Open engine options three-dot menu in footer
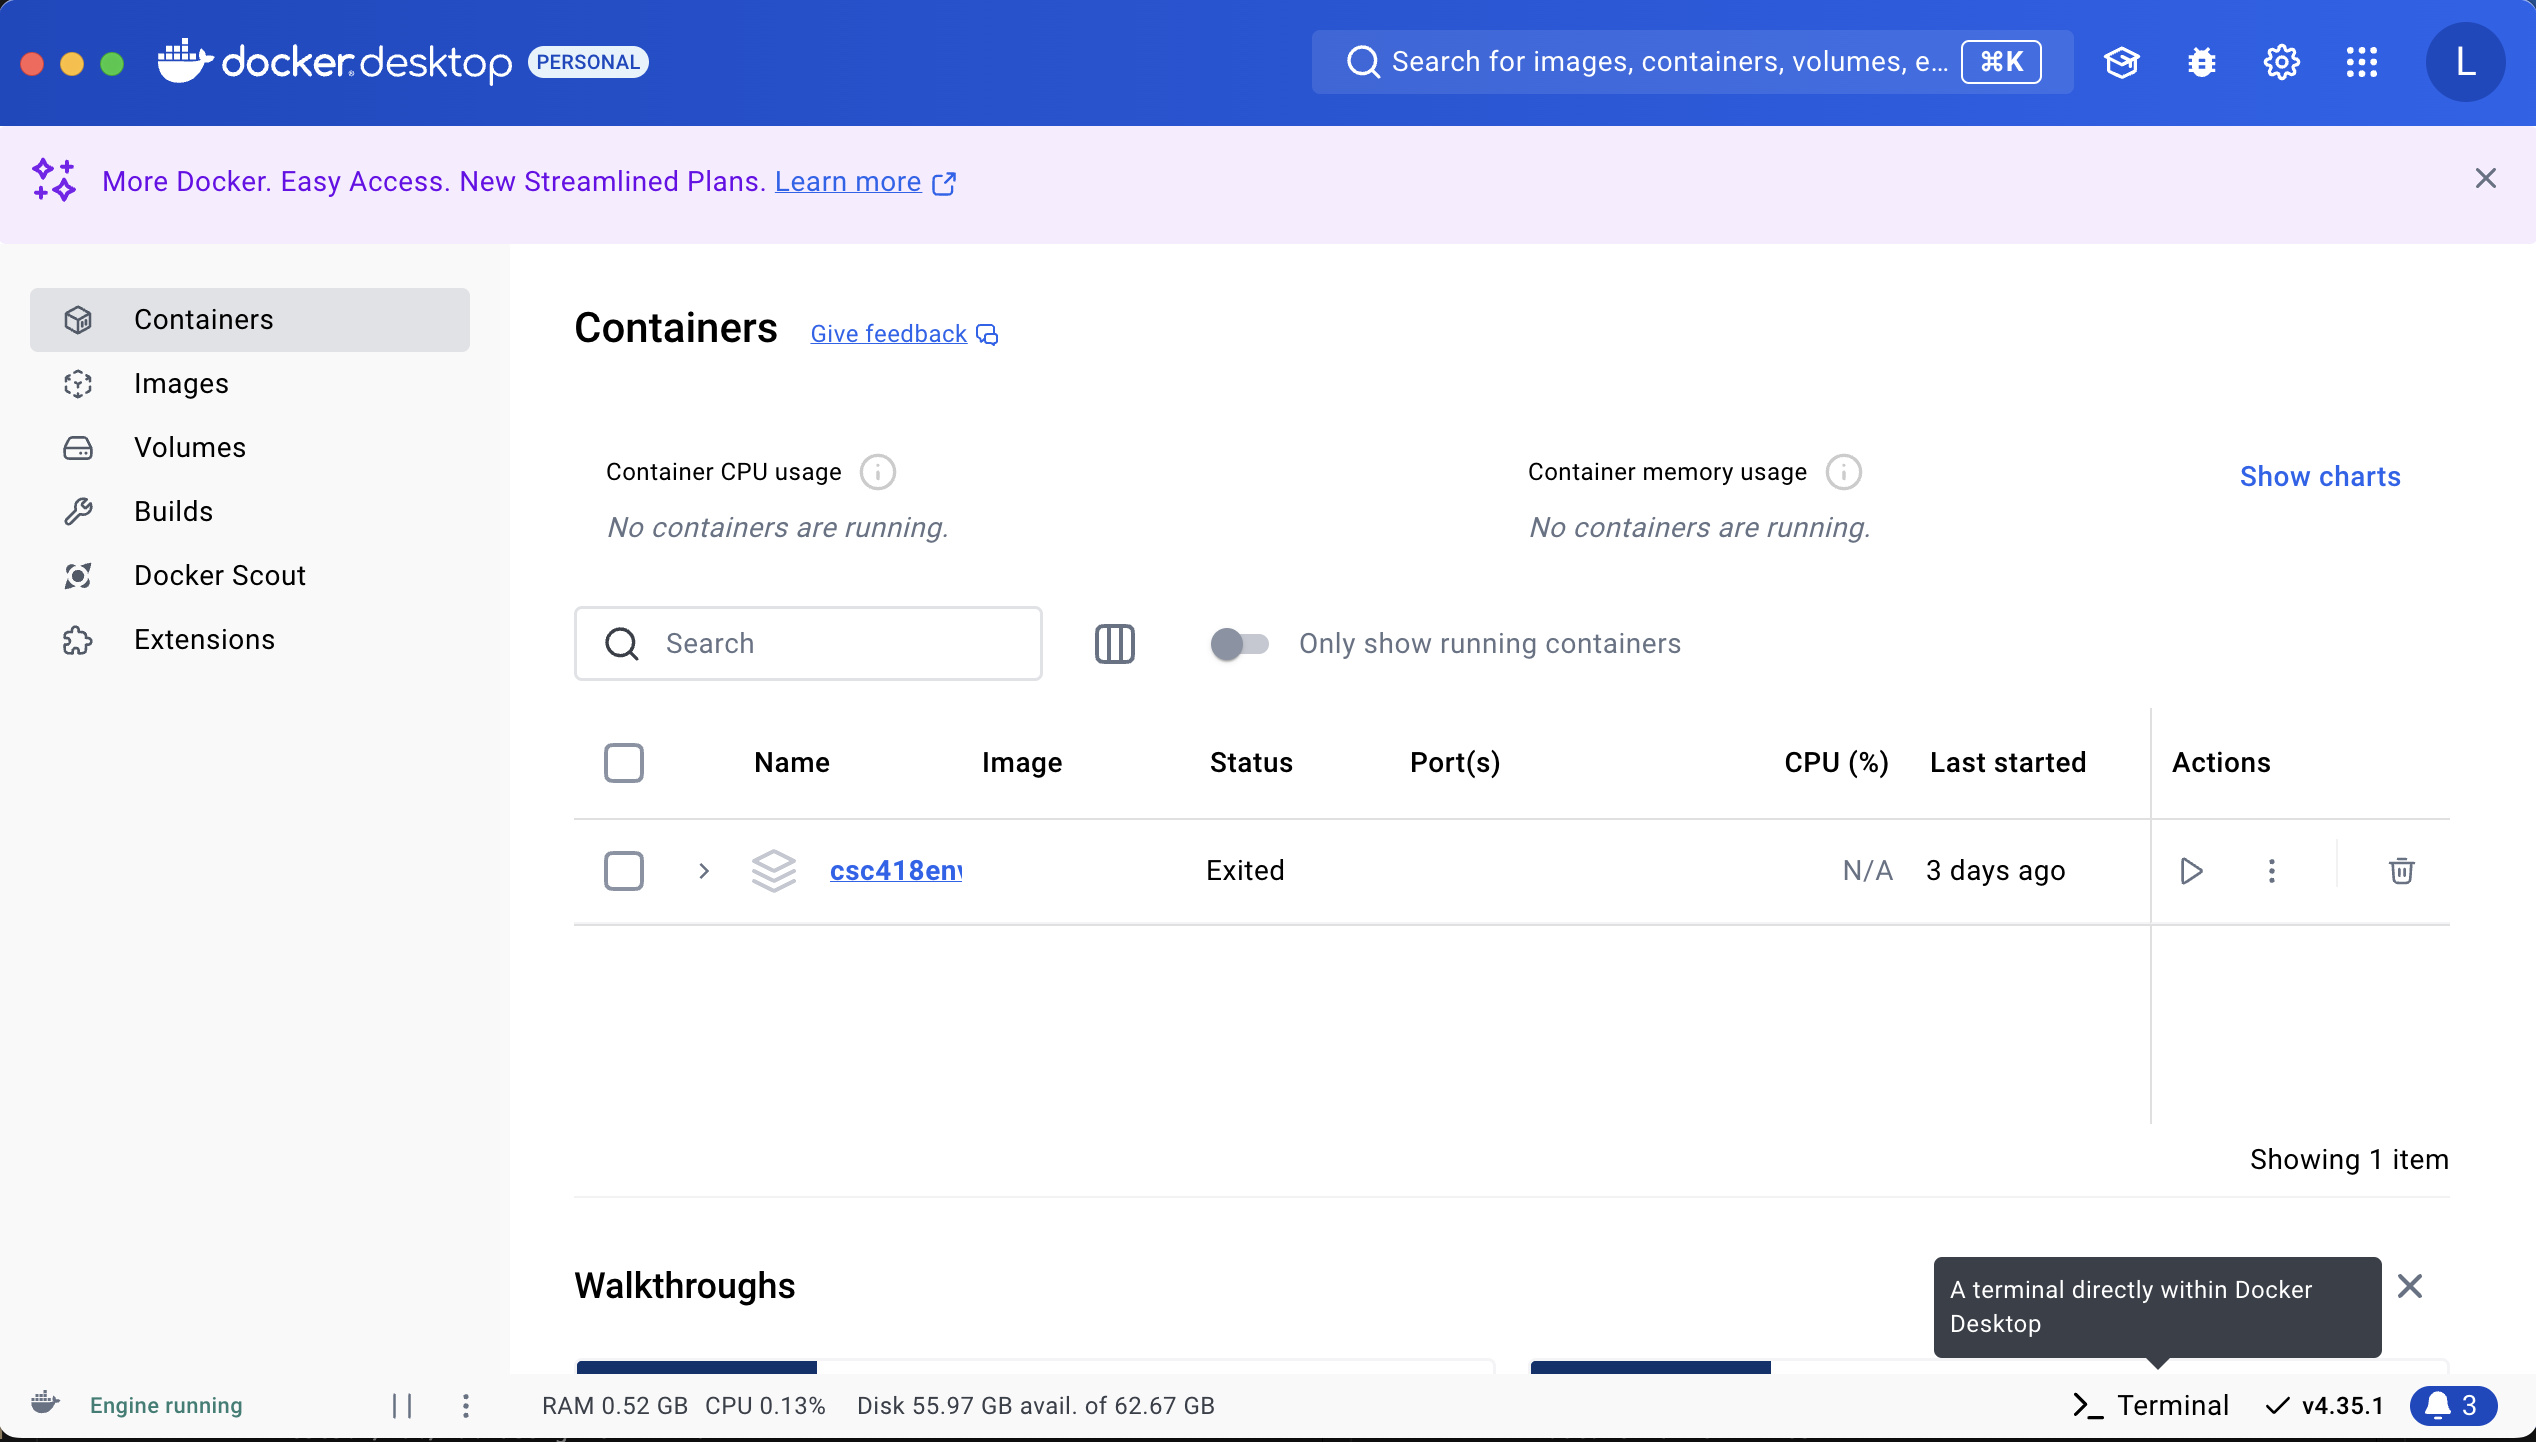Image resolution: width=2536 pixels, height=1442 pixels. (466, 1406)
